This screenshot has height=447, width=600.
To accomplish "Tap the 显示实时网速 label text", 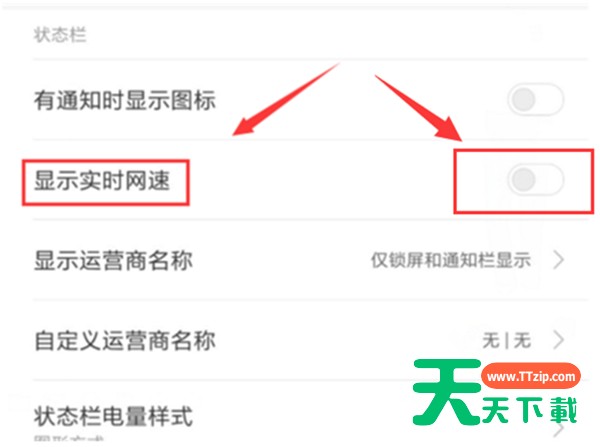I will [102, 181].
